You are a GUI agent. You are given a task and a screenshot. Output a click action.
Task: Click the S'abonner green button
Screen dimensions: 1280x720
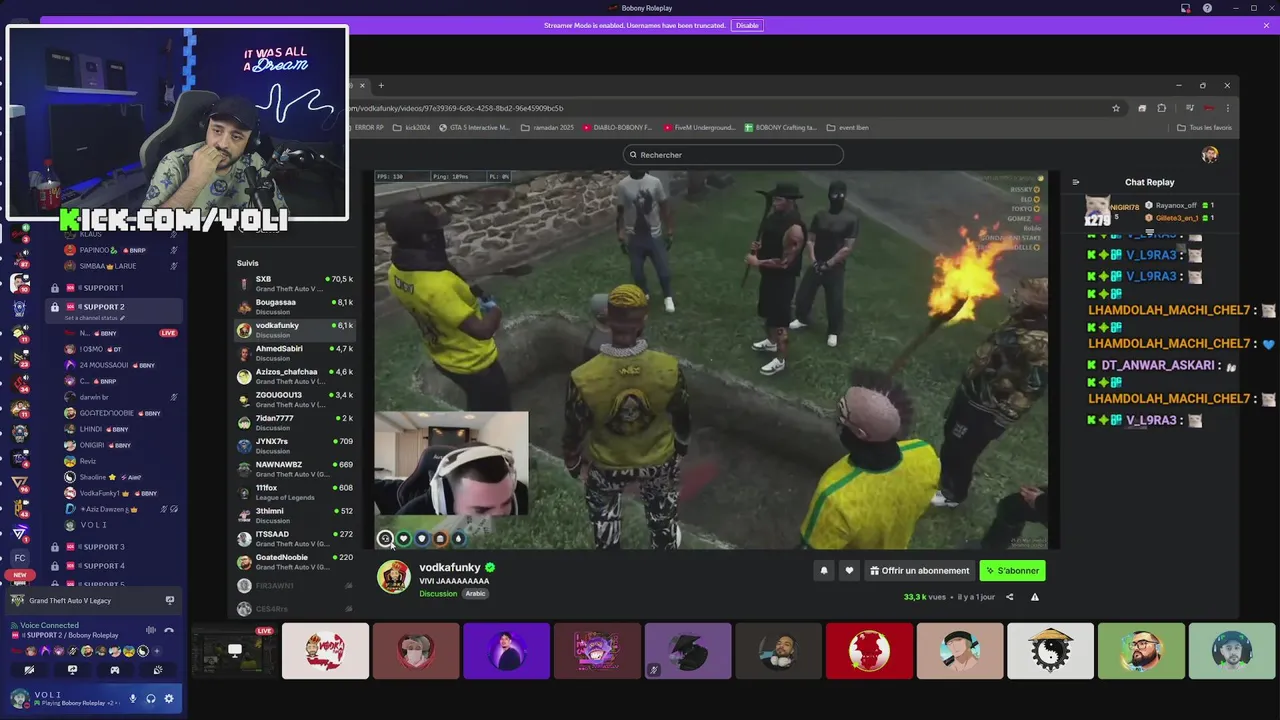coord(1012,571)
